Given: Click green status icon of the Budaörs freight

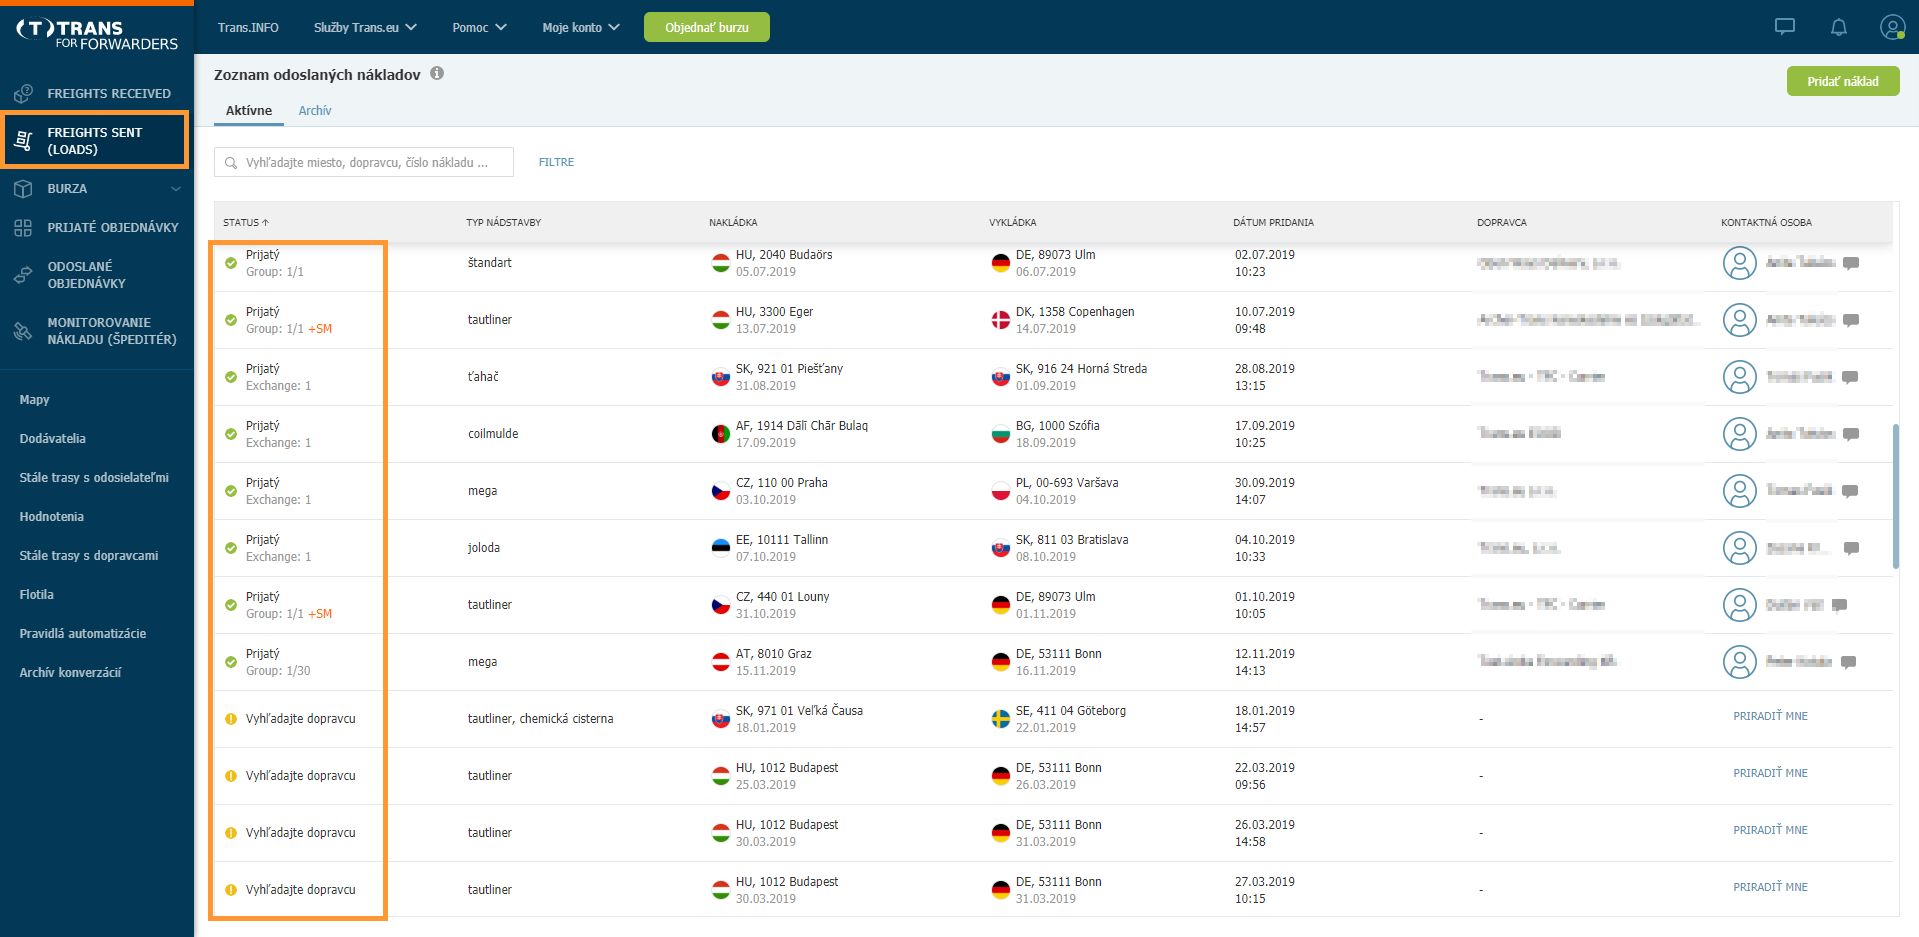Looking at the screenshot, I should pos(231,263).
